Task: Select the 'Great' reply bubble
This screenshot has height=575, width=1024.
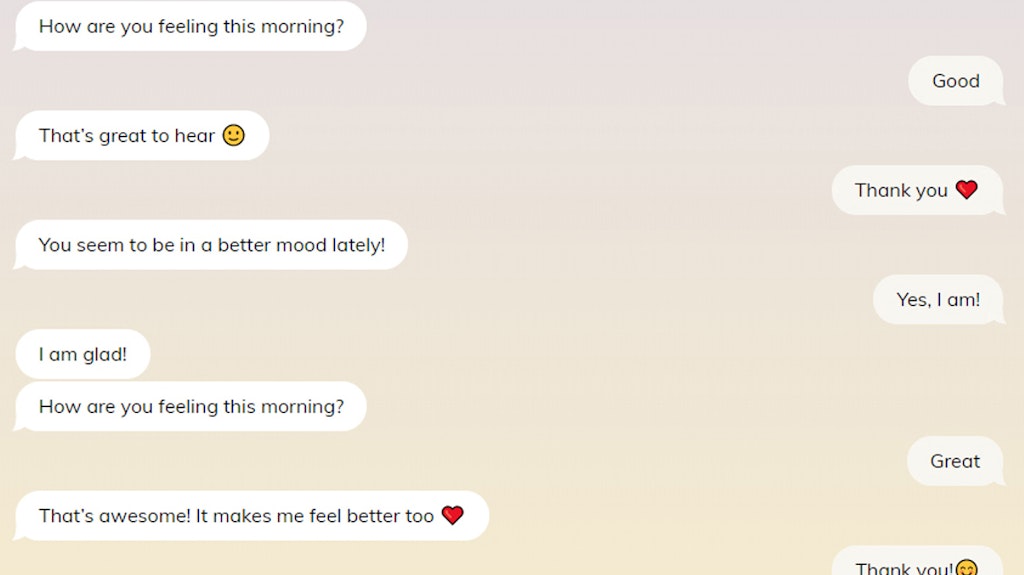Action: click(955, 461)
